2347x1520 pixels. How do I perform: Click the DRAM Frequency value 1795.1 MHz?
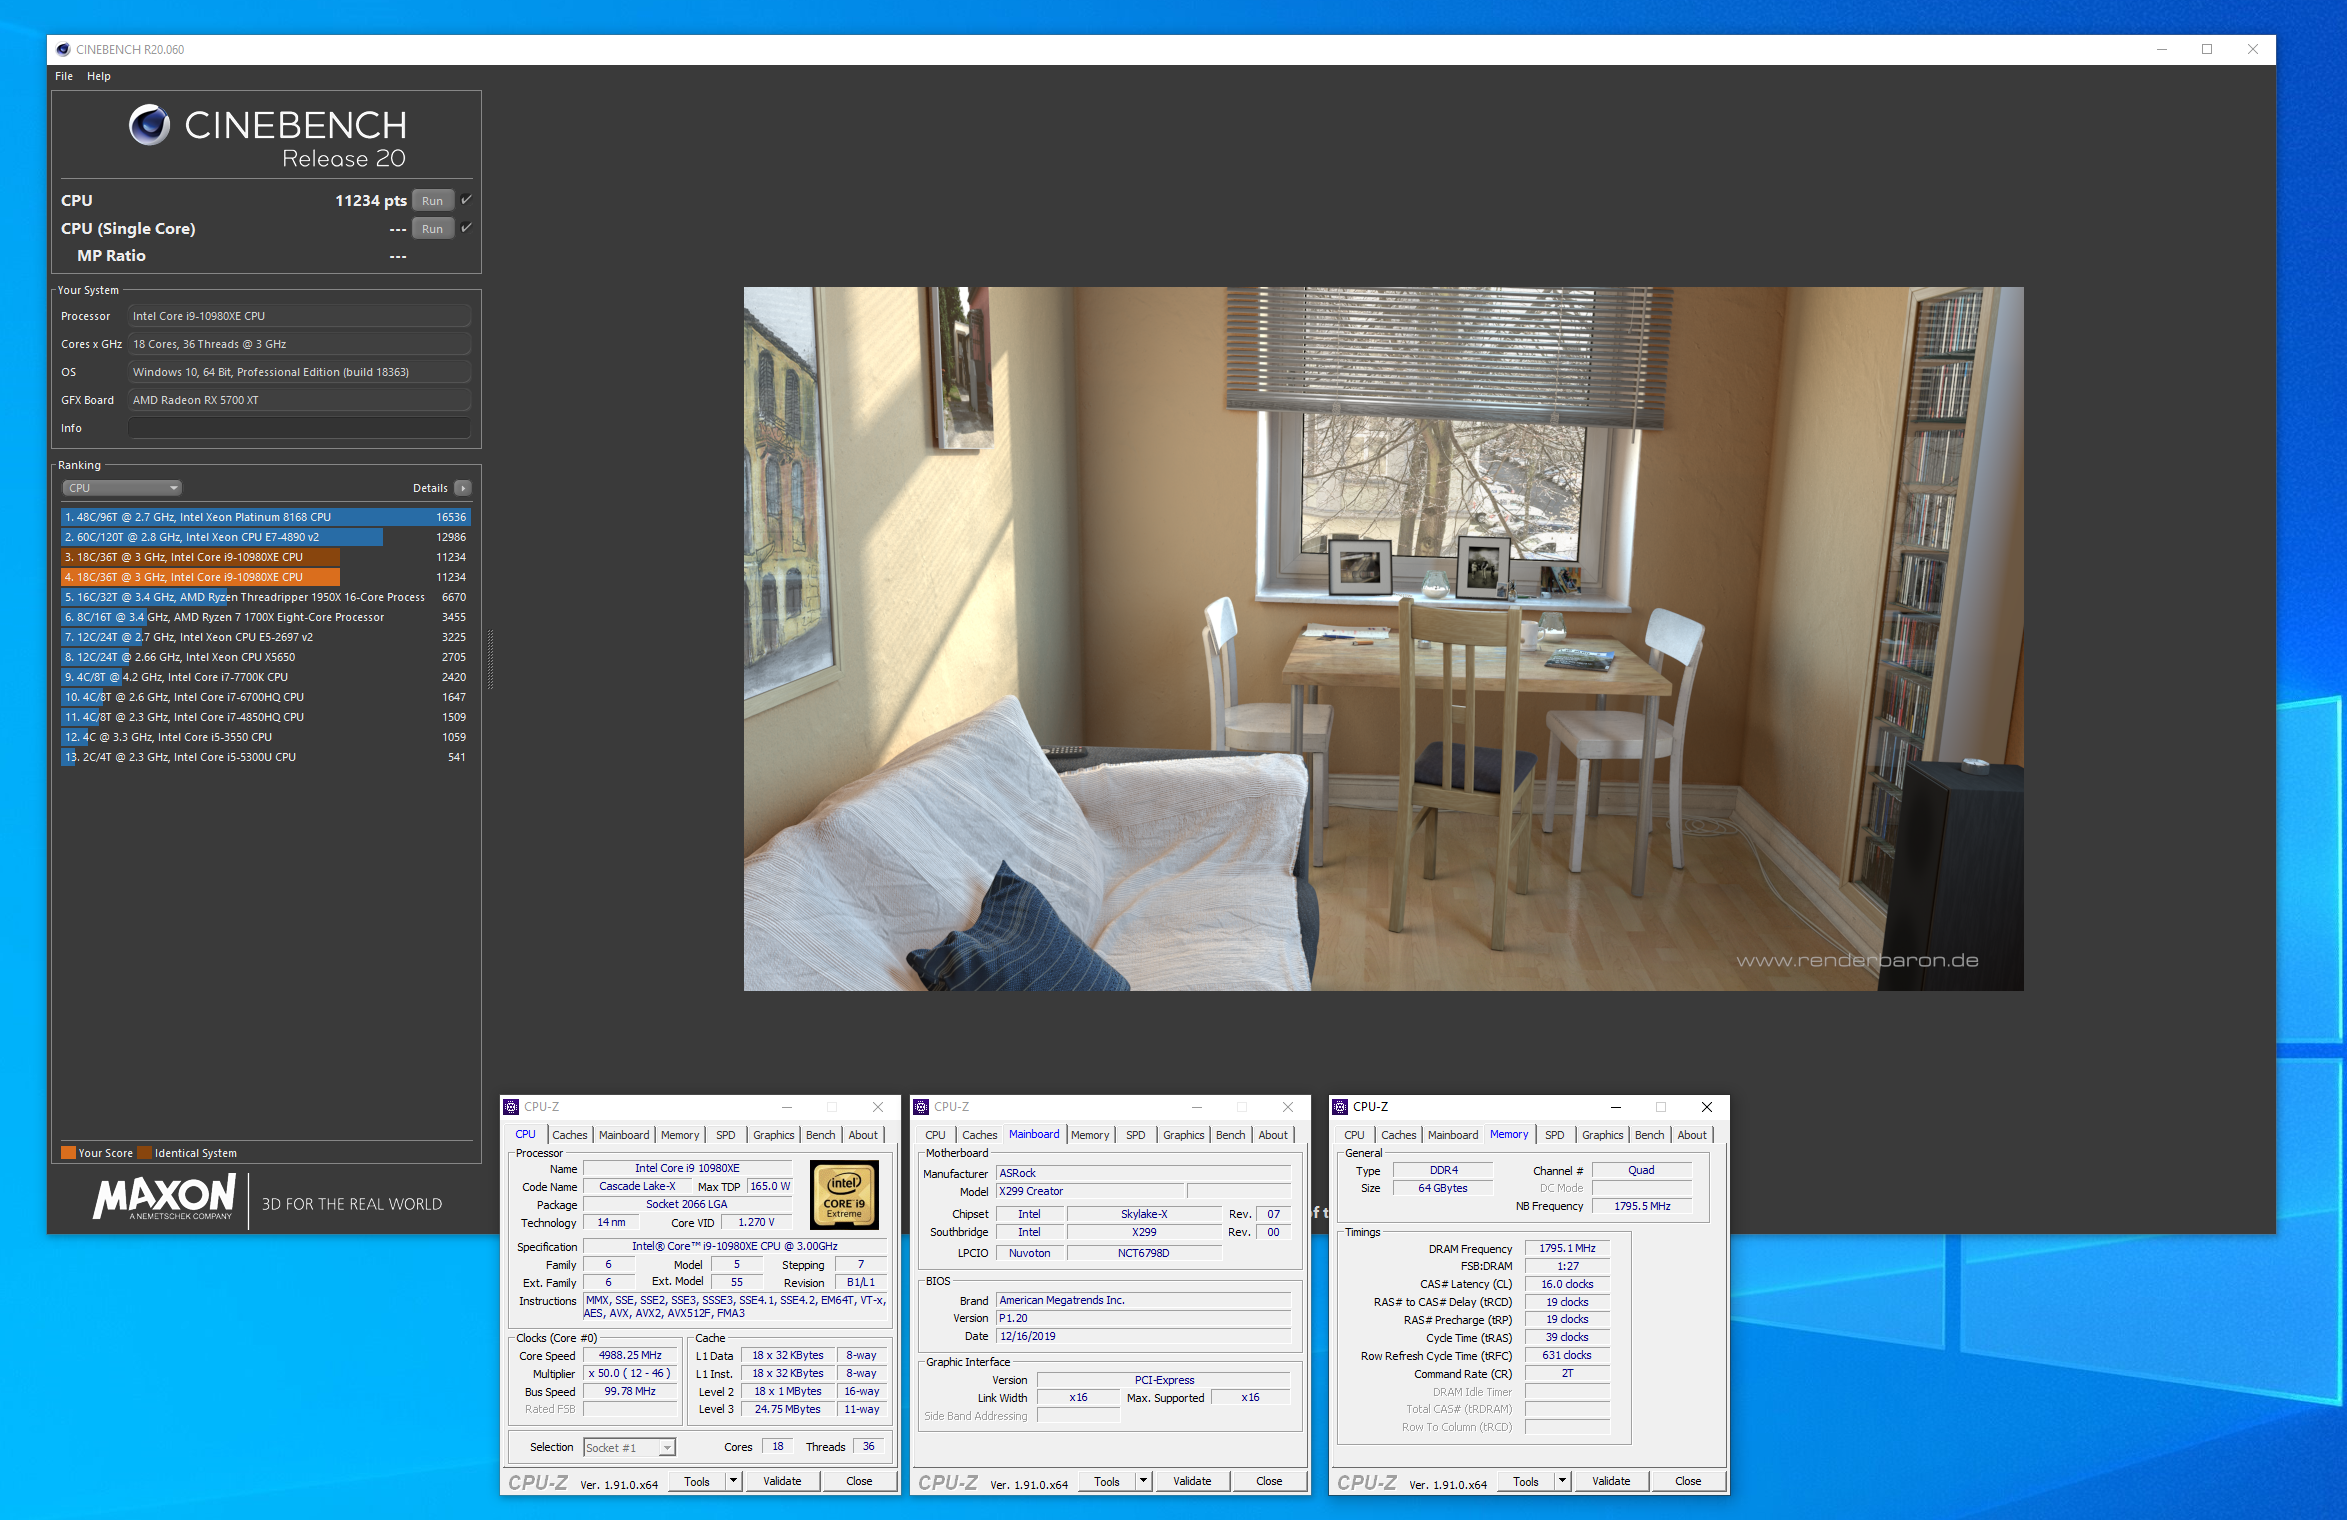[1567, 1249]
